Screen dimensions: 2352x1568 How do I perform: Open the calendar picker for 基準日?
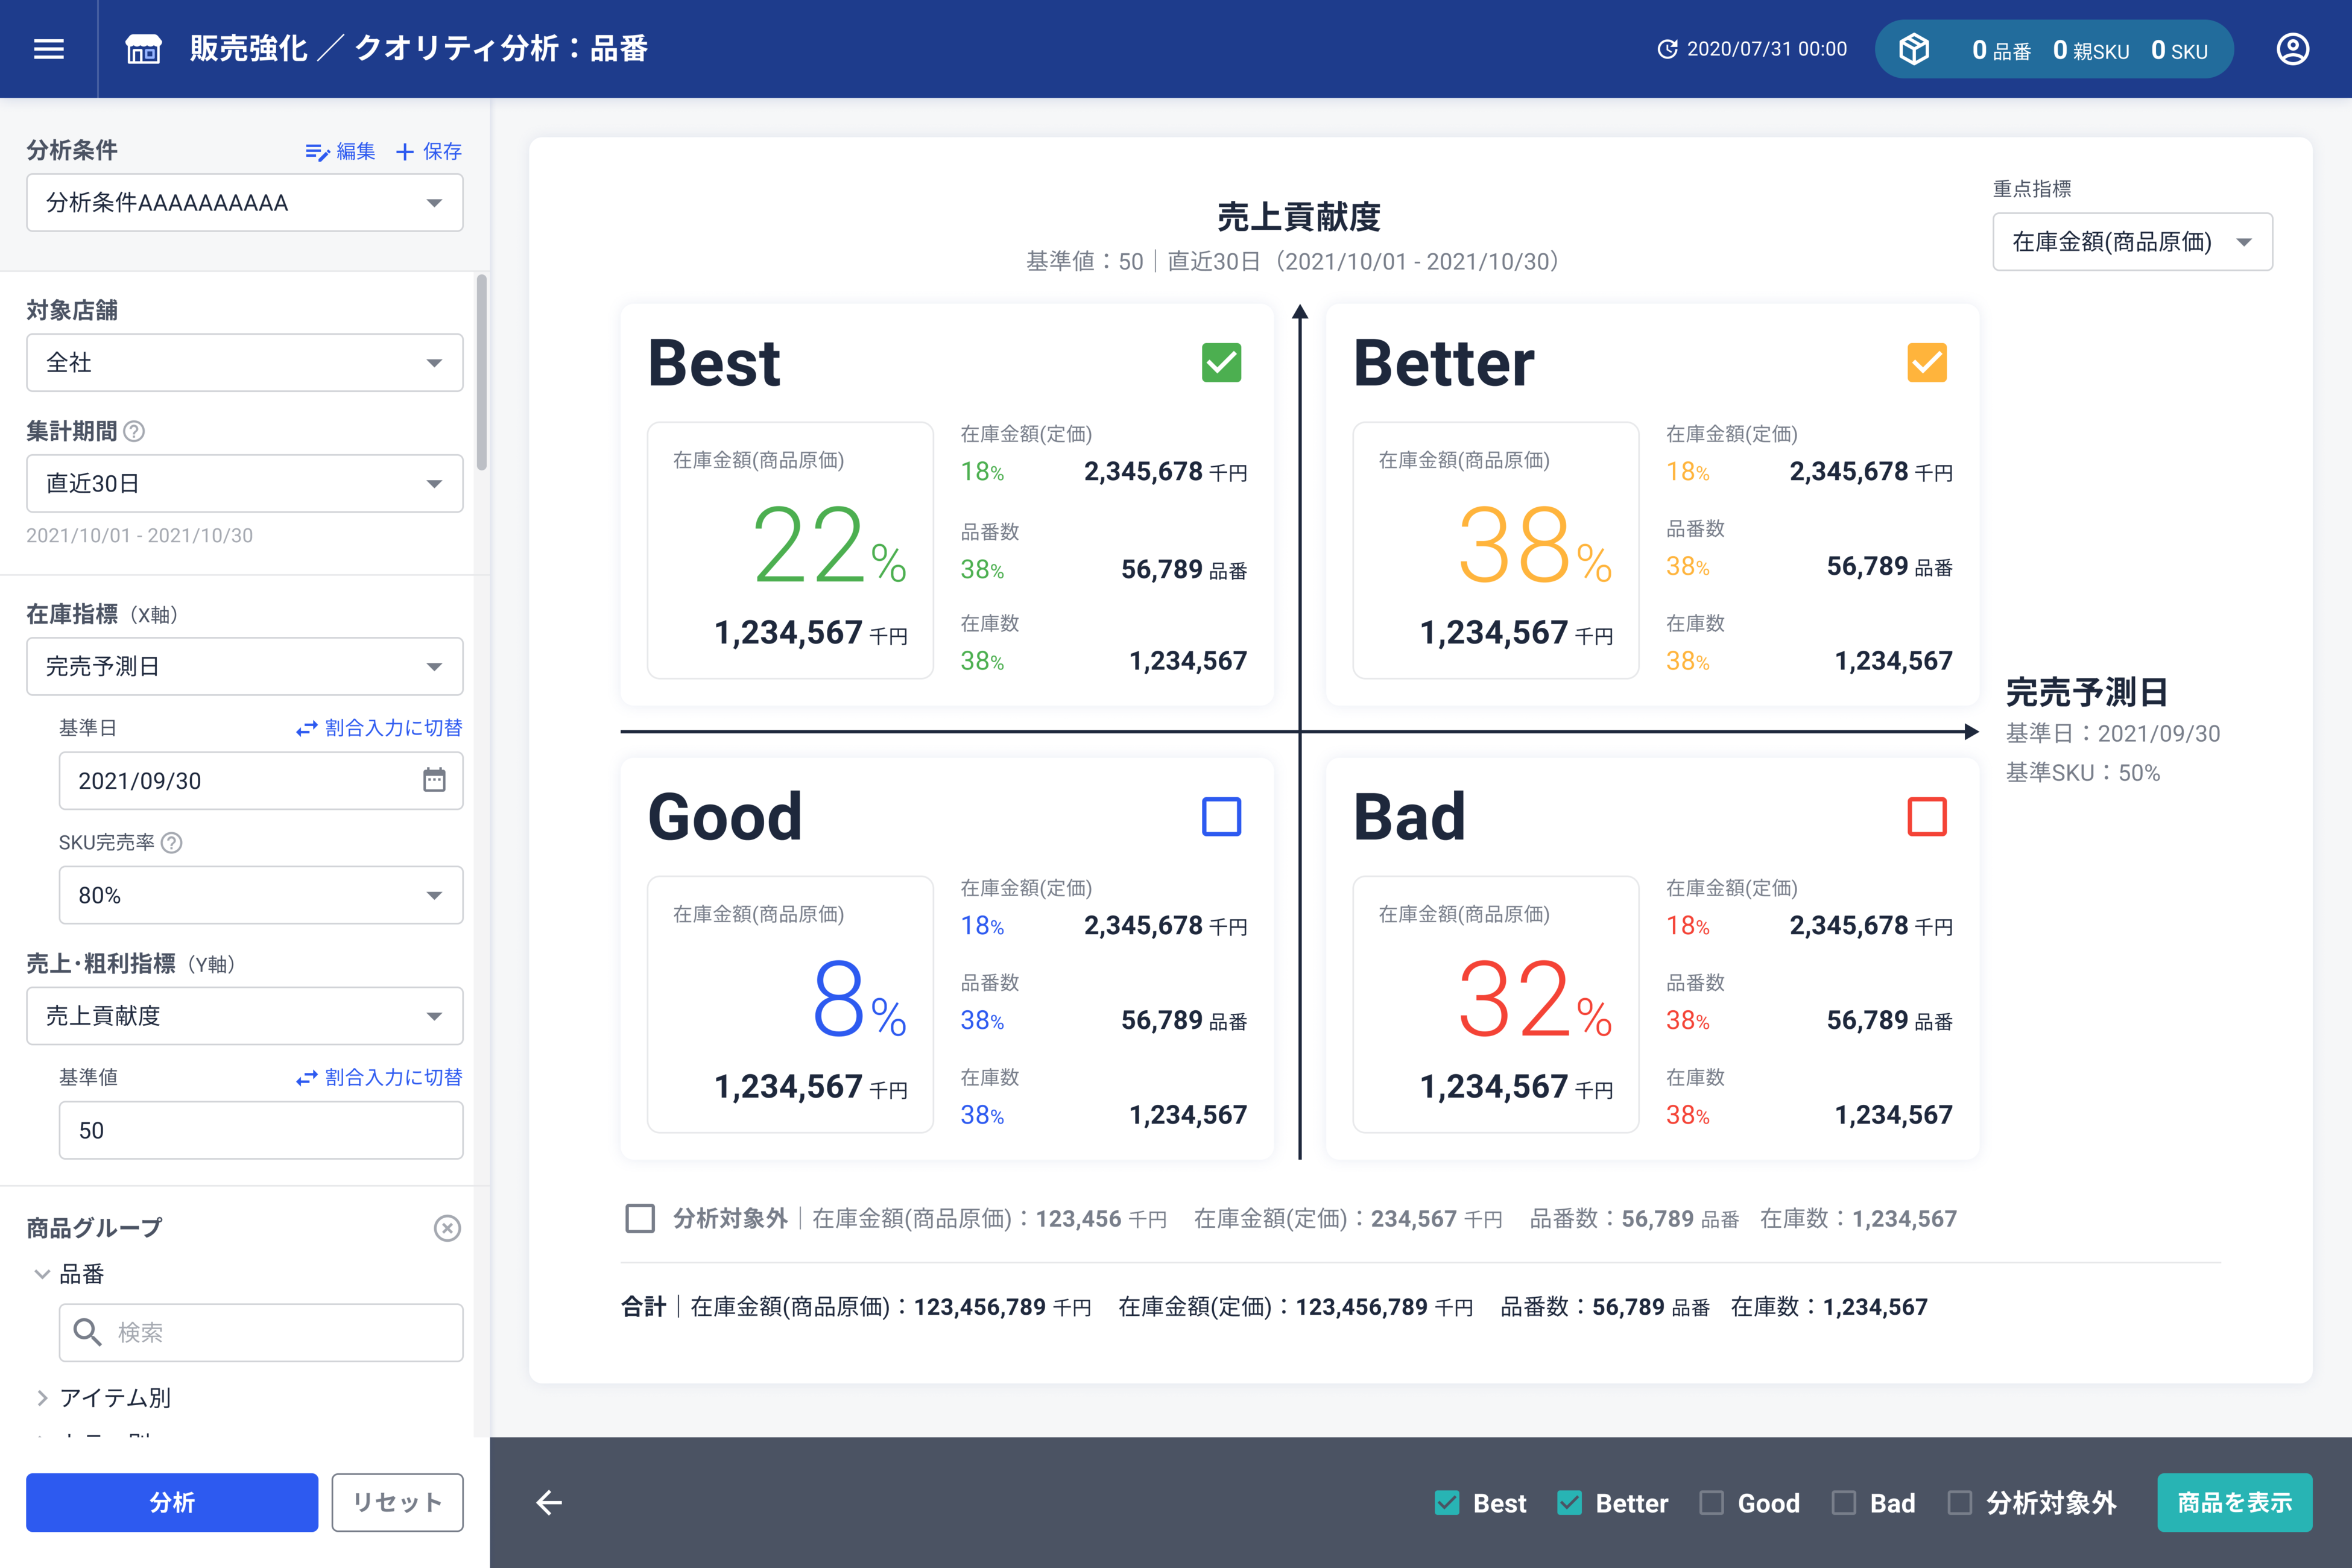pyautogui.click(x=433, y=780)
